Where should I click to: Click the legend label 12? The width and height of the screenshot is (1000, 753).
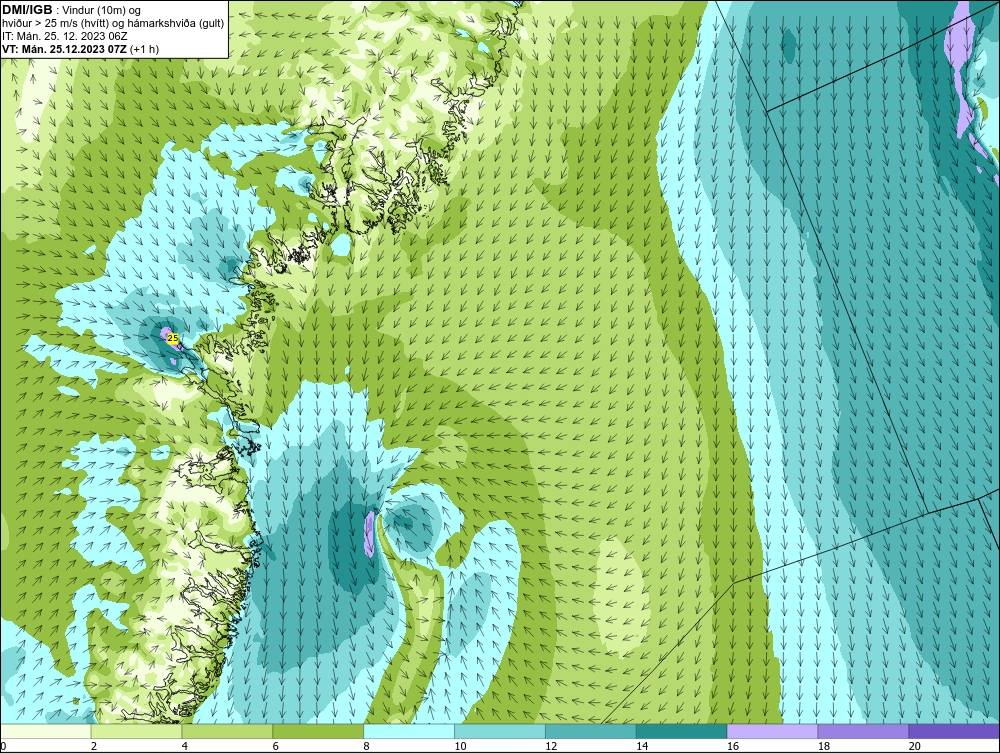pos(551,746)
